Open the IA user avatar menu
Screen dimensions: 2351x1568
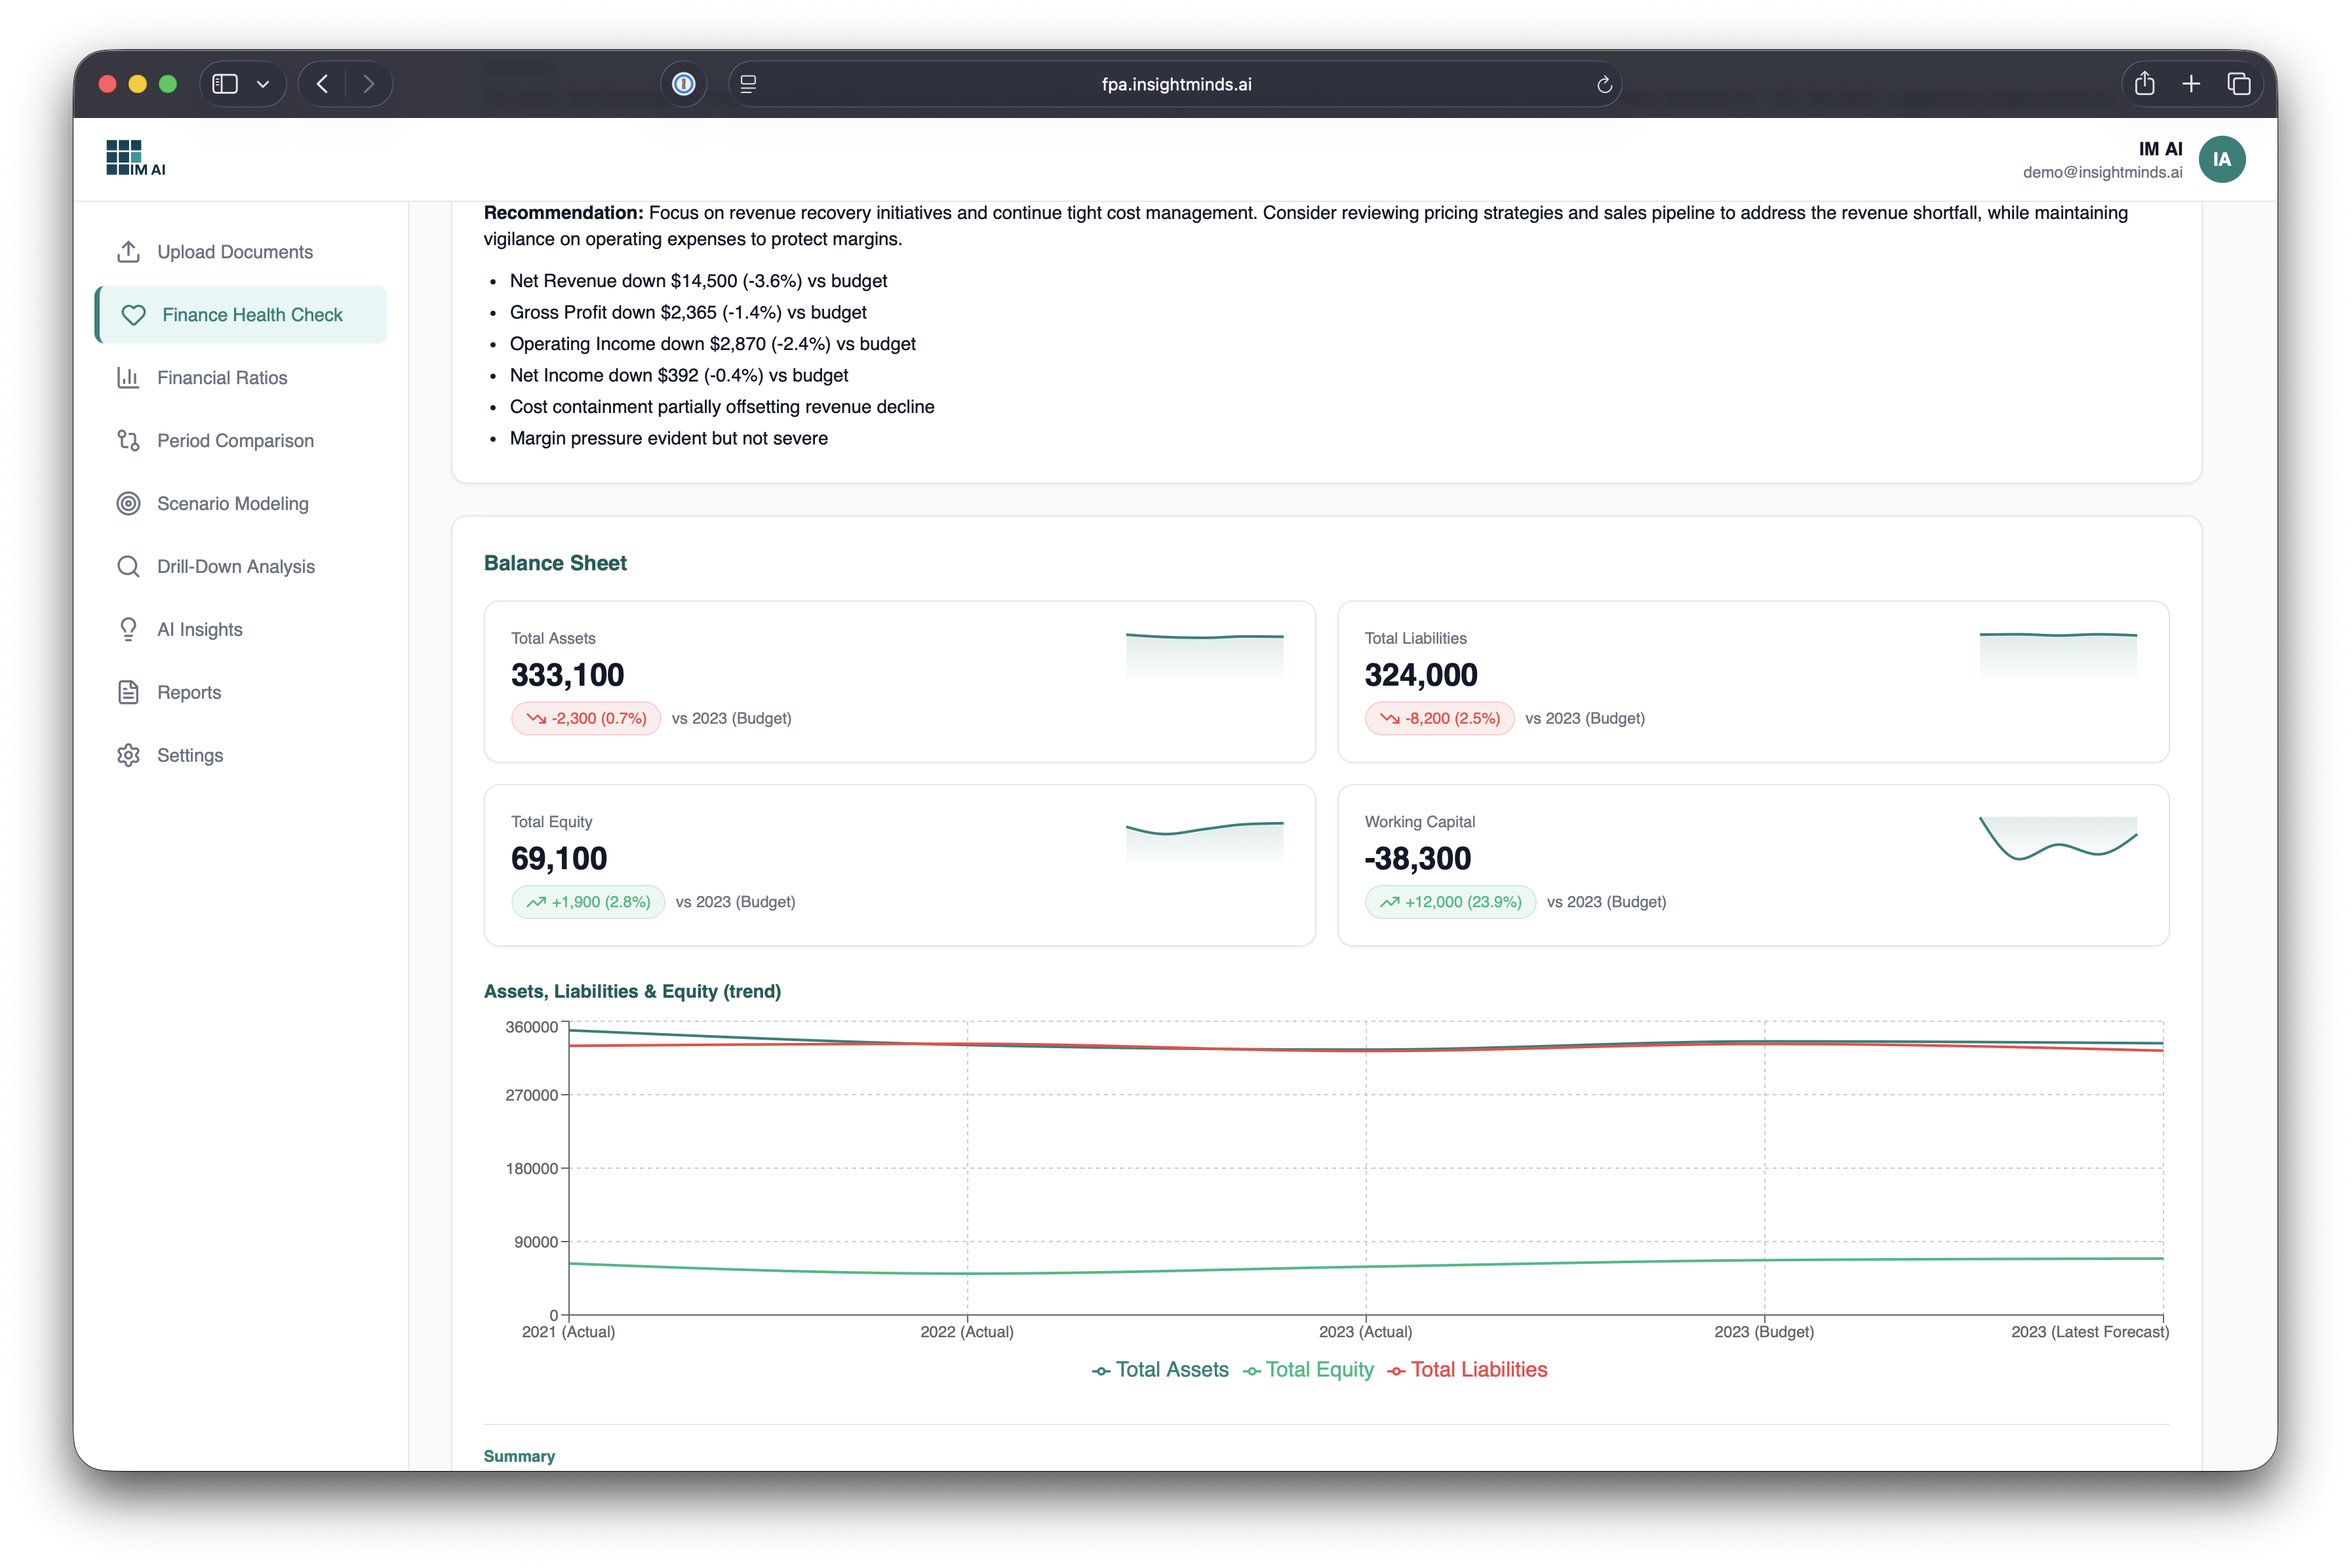(x=2221, y=159)
